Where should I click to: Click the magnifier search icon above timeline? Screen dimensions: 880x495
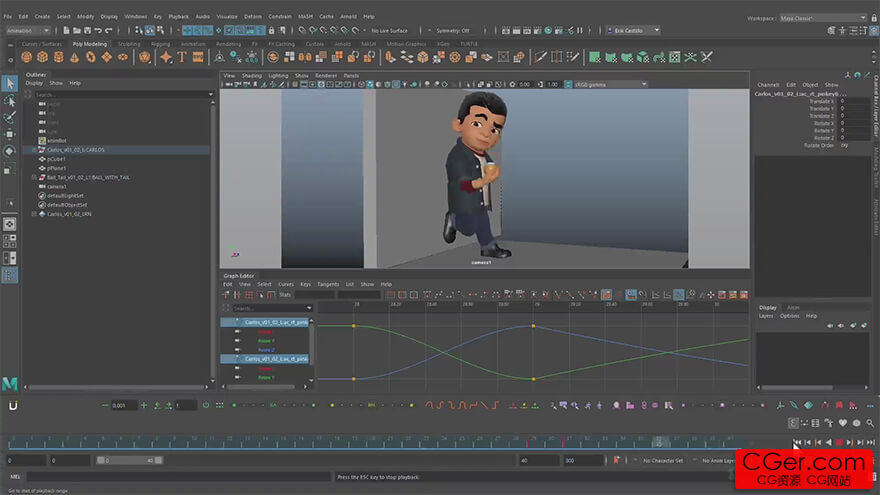pyautogui.click(x=869, y=423)
